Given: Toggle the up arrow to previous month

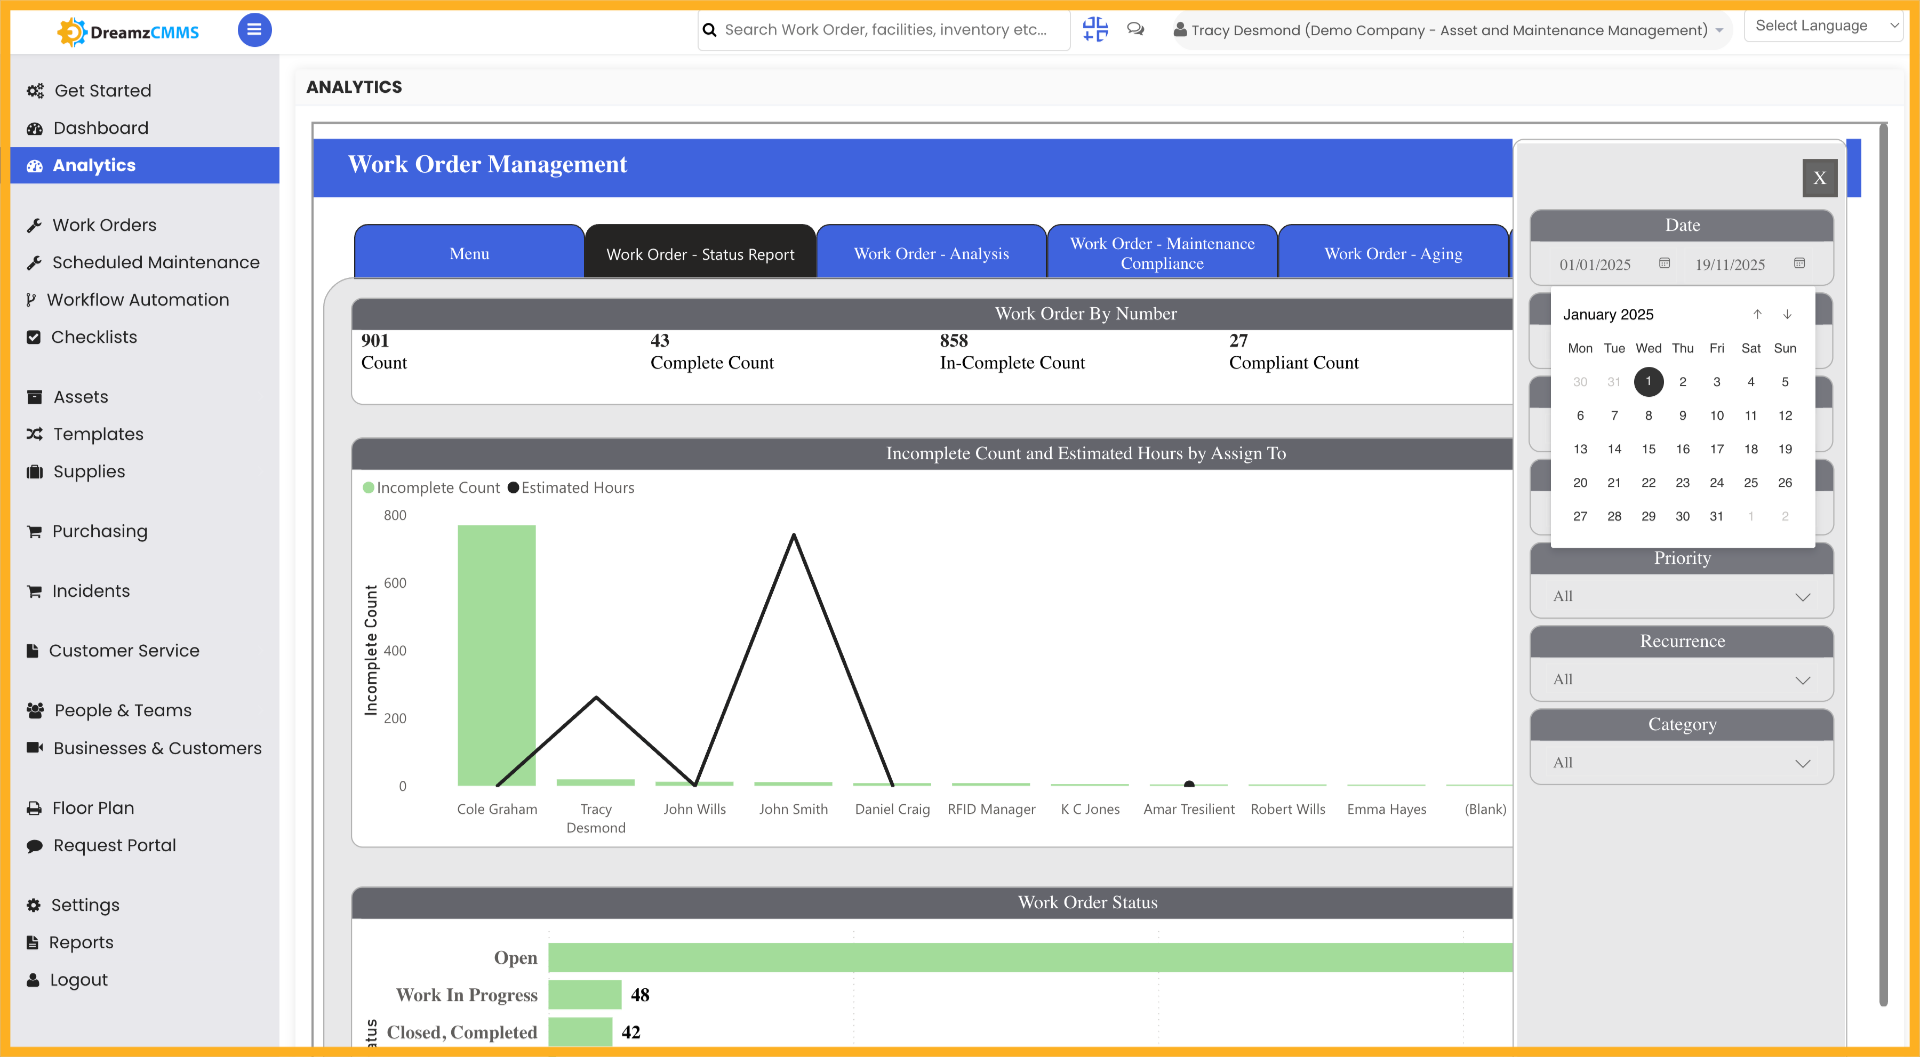Looking at the screenshot, I should (1757, 314).
